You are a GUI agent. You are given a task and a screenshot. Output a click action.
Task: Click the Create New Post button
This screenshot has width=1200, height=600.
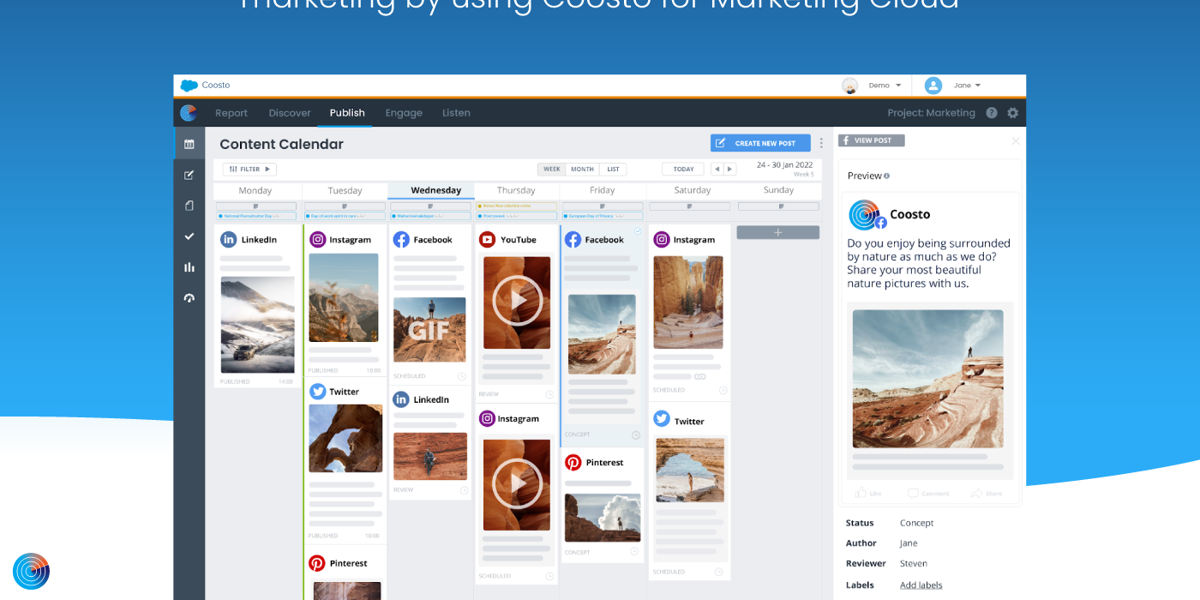pyautogui.click(x=760, y=143)
